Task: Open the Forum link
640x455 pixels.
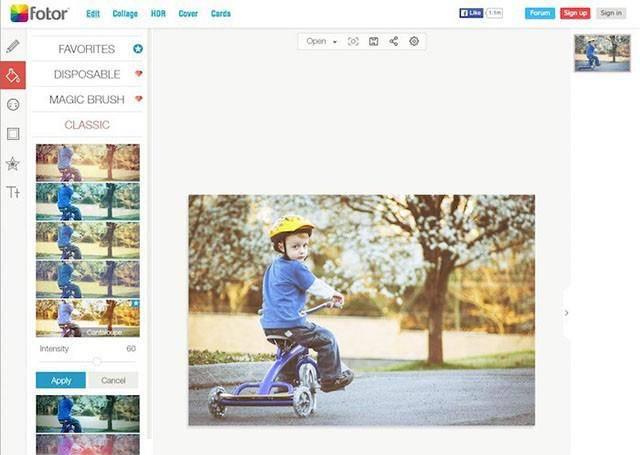Action: [540, 13]
